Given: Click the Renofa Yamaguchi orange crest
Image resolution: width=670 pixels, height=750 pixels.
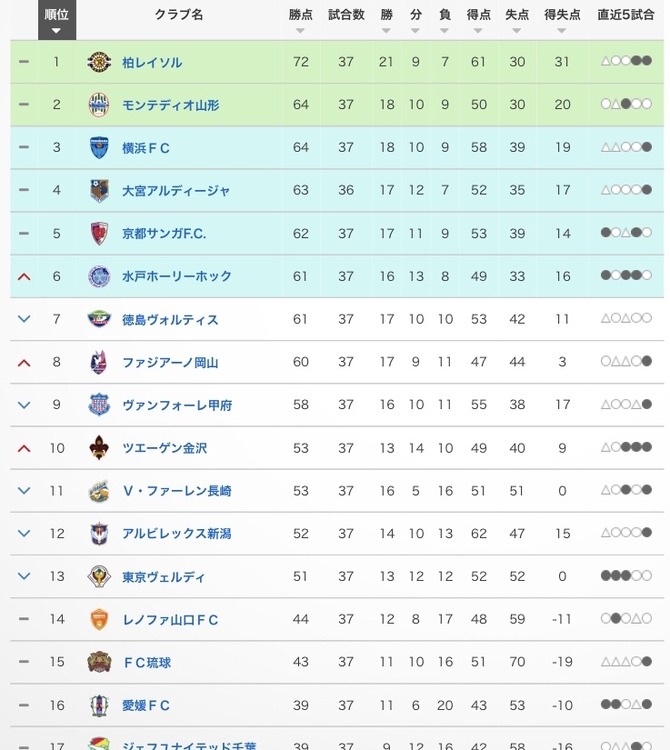Looking at the screenshot, I should pos(99,619).
